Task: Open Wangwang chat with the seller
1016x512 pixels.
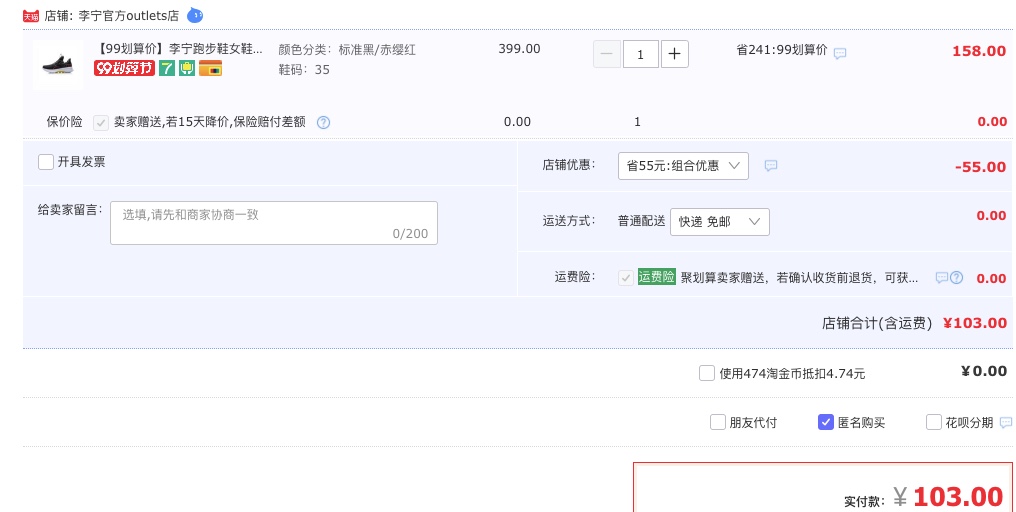Action: [x=195, y=15]
